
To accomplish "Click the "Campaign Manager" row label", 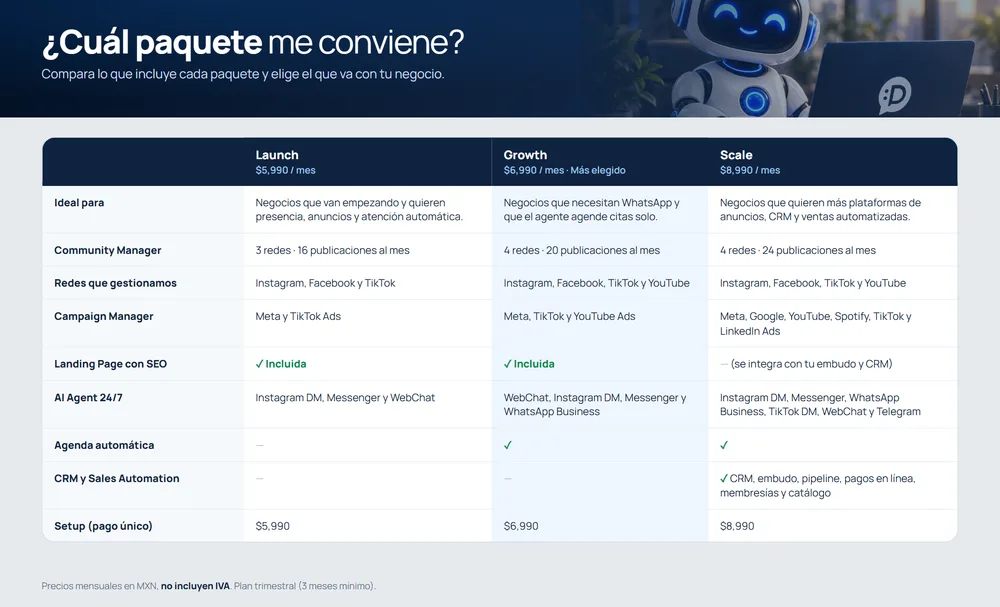I will point(104,316).
